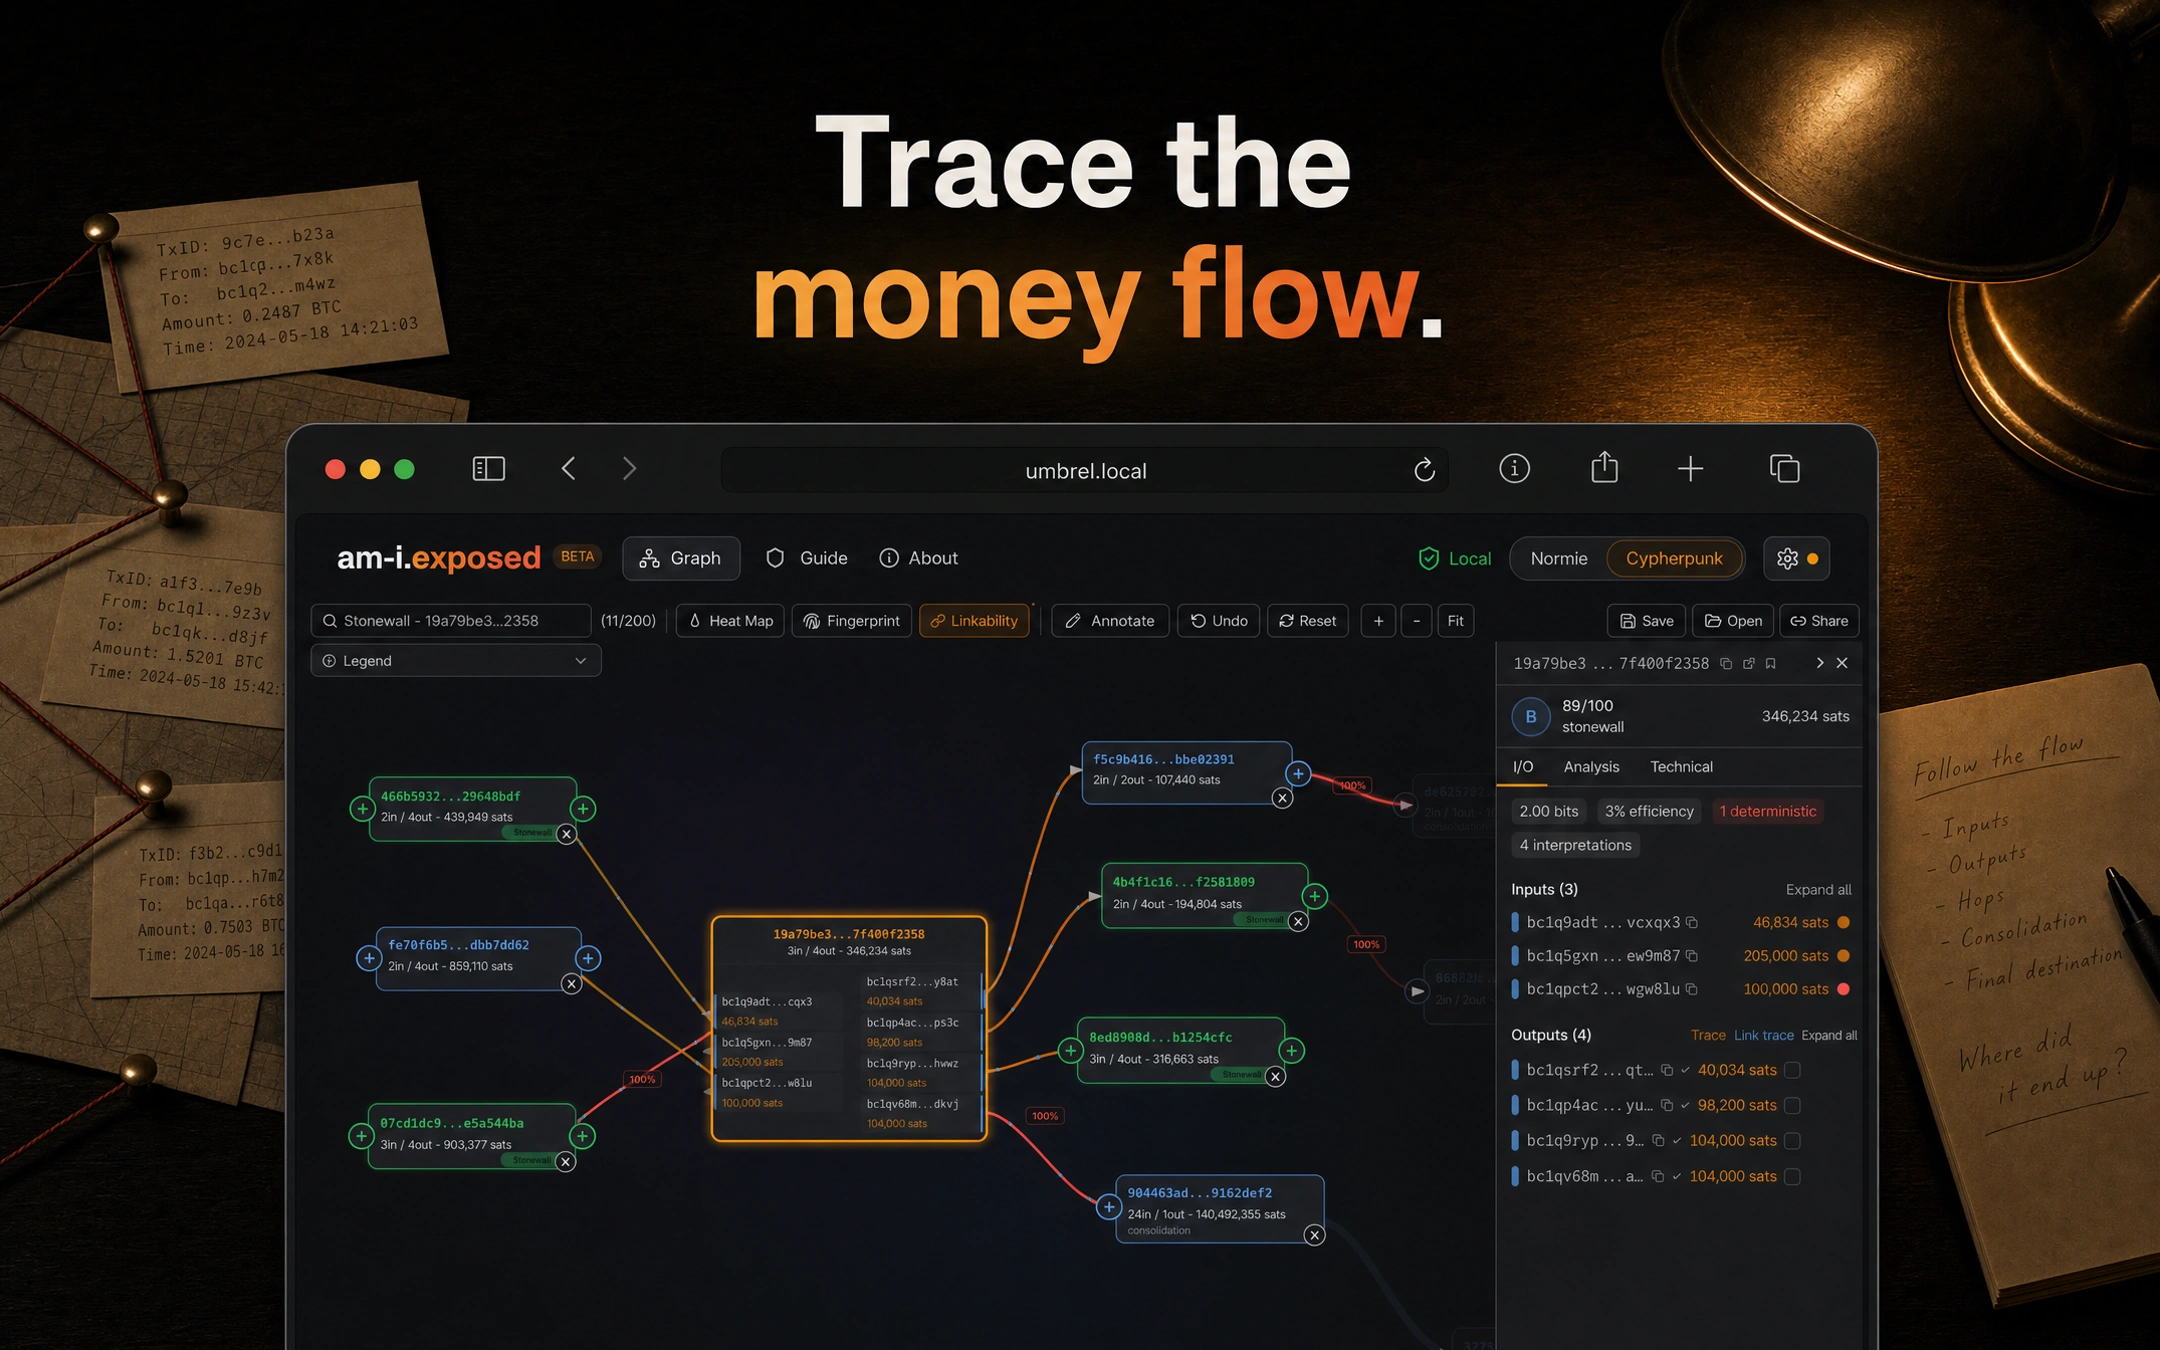
Task: Remove node 4b4f1c16...f2581809 from graph
Action: pos(1298,921)
